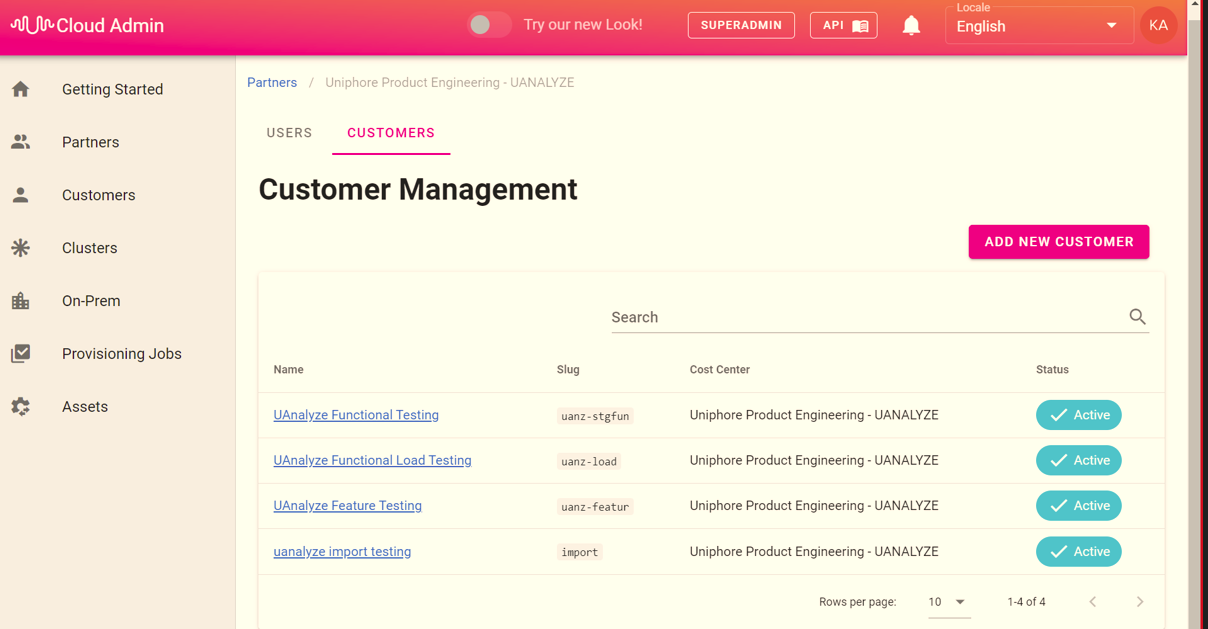Open notifications via the bell icon

[x=911, y=25]
